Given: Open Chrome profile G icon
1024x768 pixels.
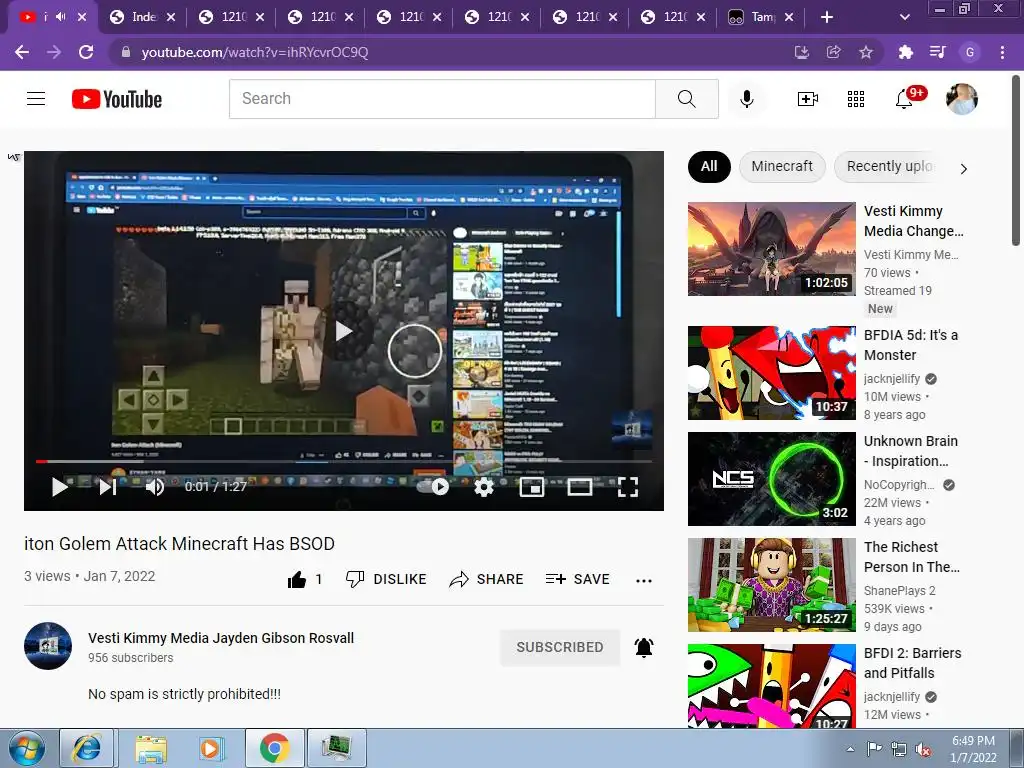Looking at the screenshot, I should 970,52.
